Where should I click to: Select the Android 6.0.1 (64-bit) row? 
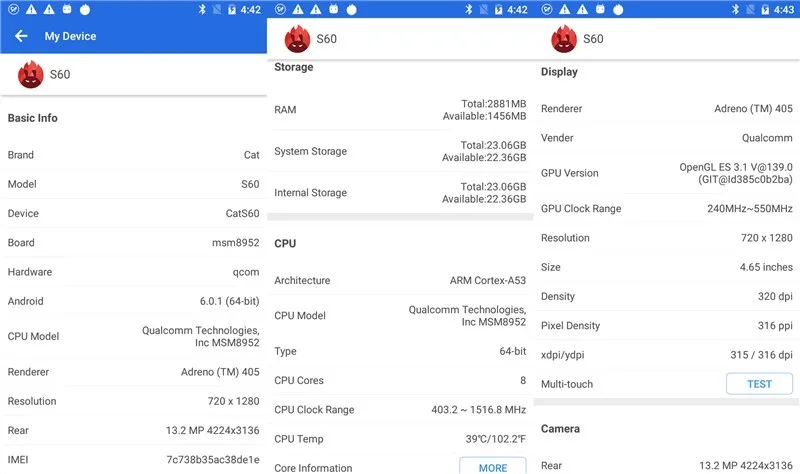click(x=133, y=301)
